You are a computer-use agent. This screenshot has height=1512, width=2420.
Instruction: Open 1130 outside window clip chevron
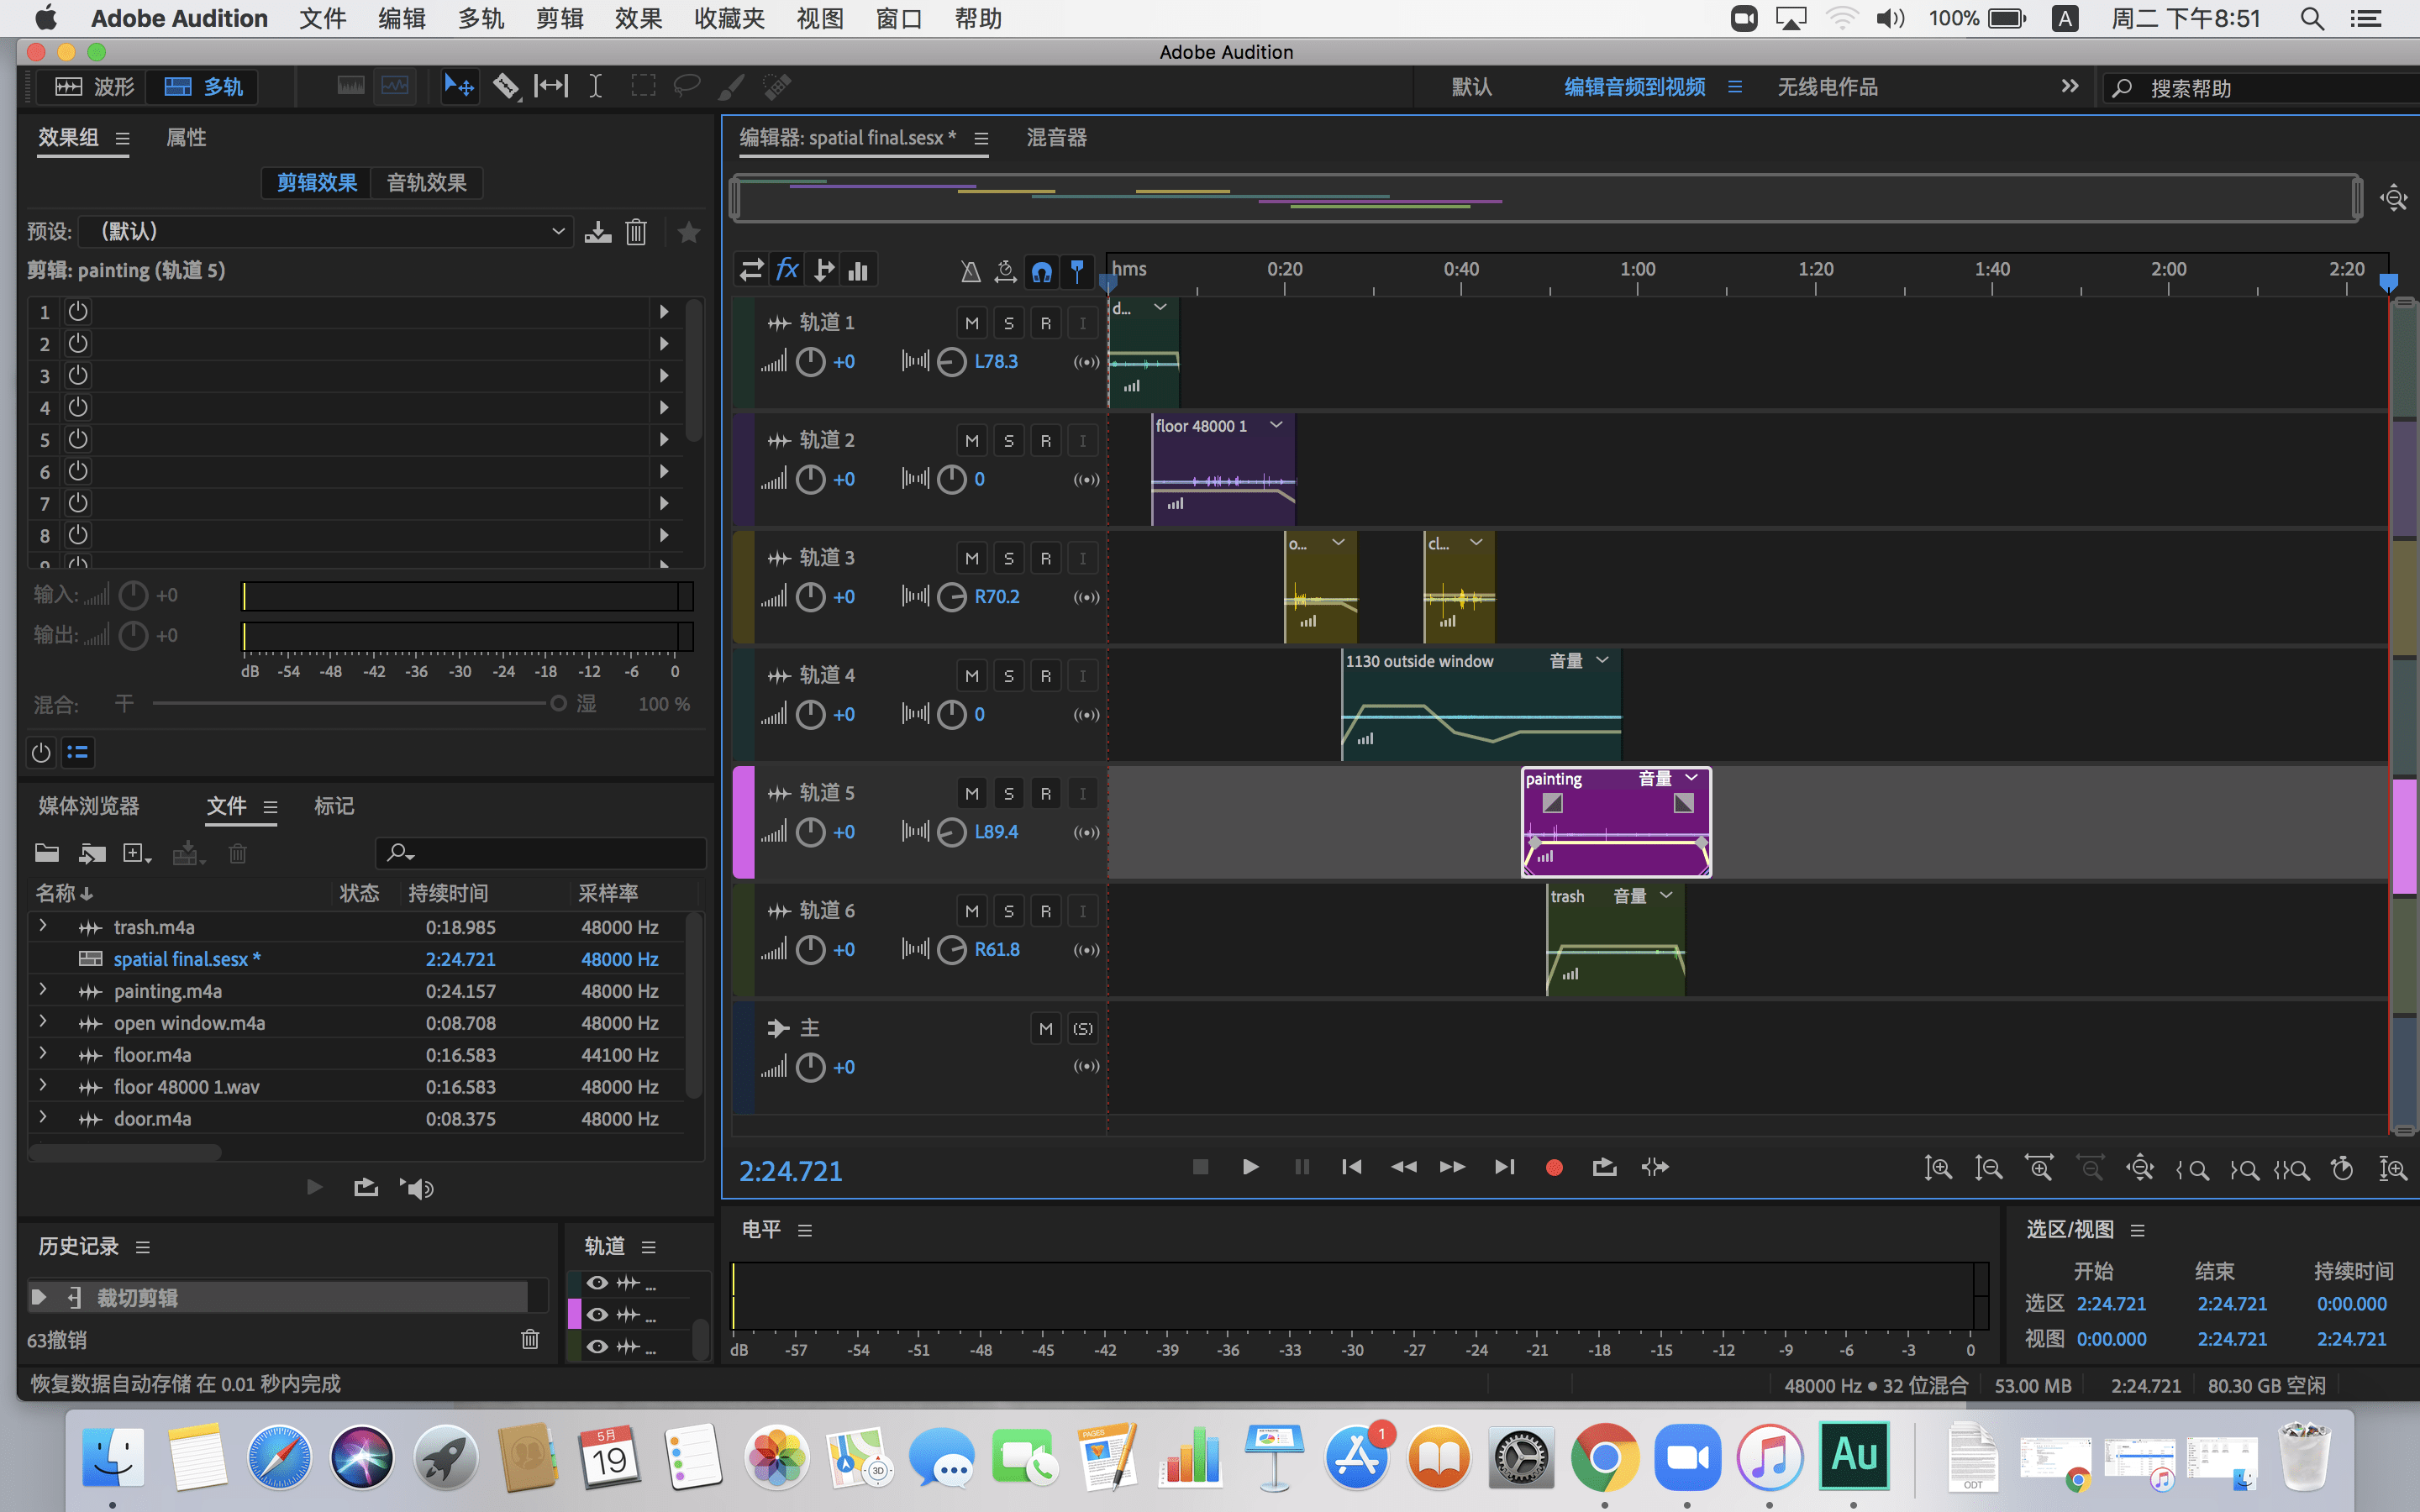pyautogui.click(x=1602, y=660)
